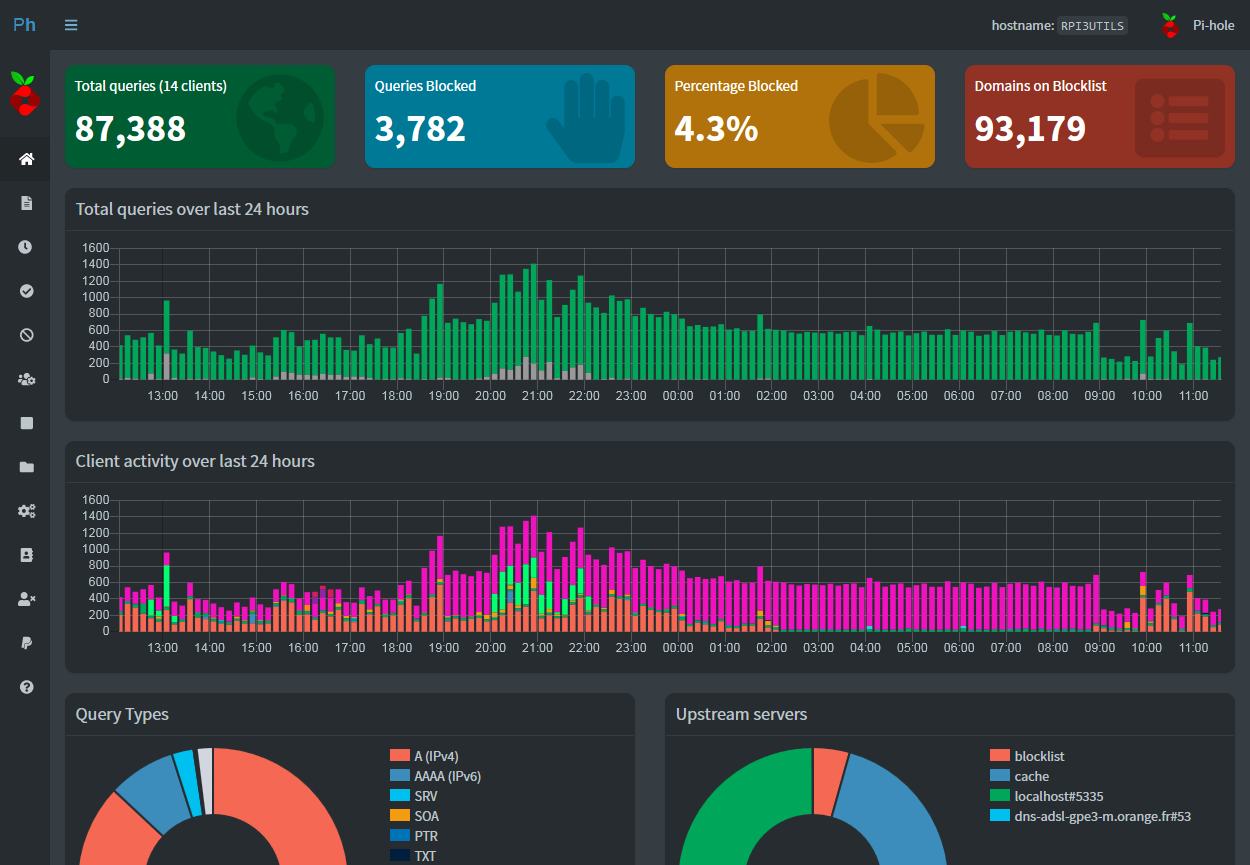
Task: Toggle A (IPv4) legend swatch in Query Types
Action: (x=400, y=756)
